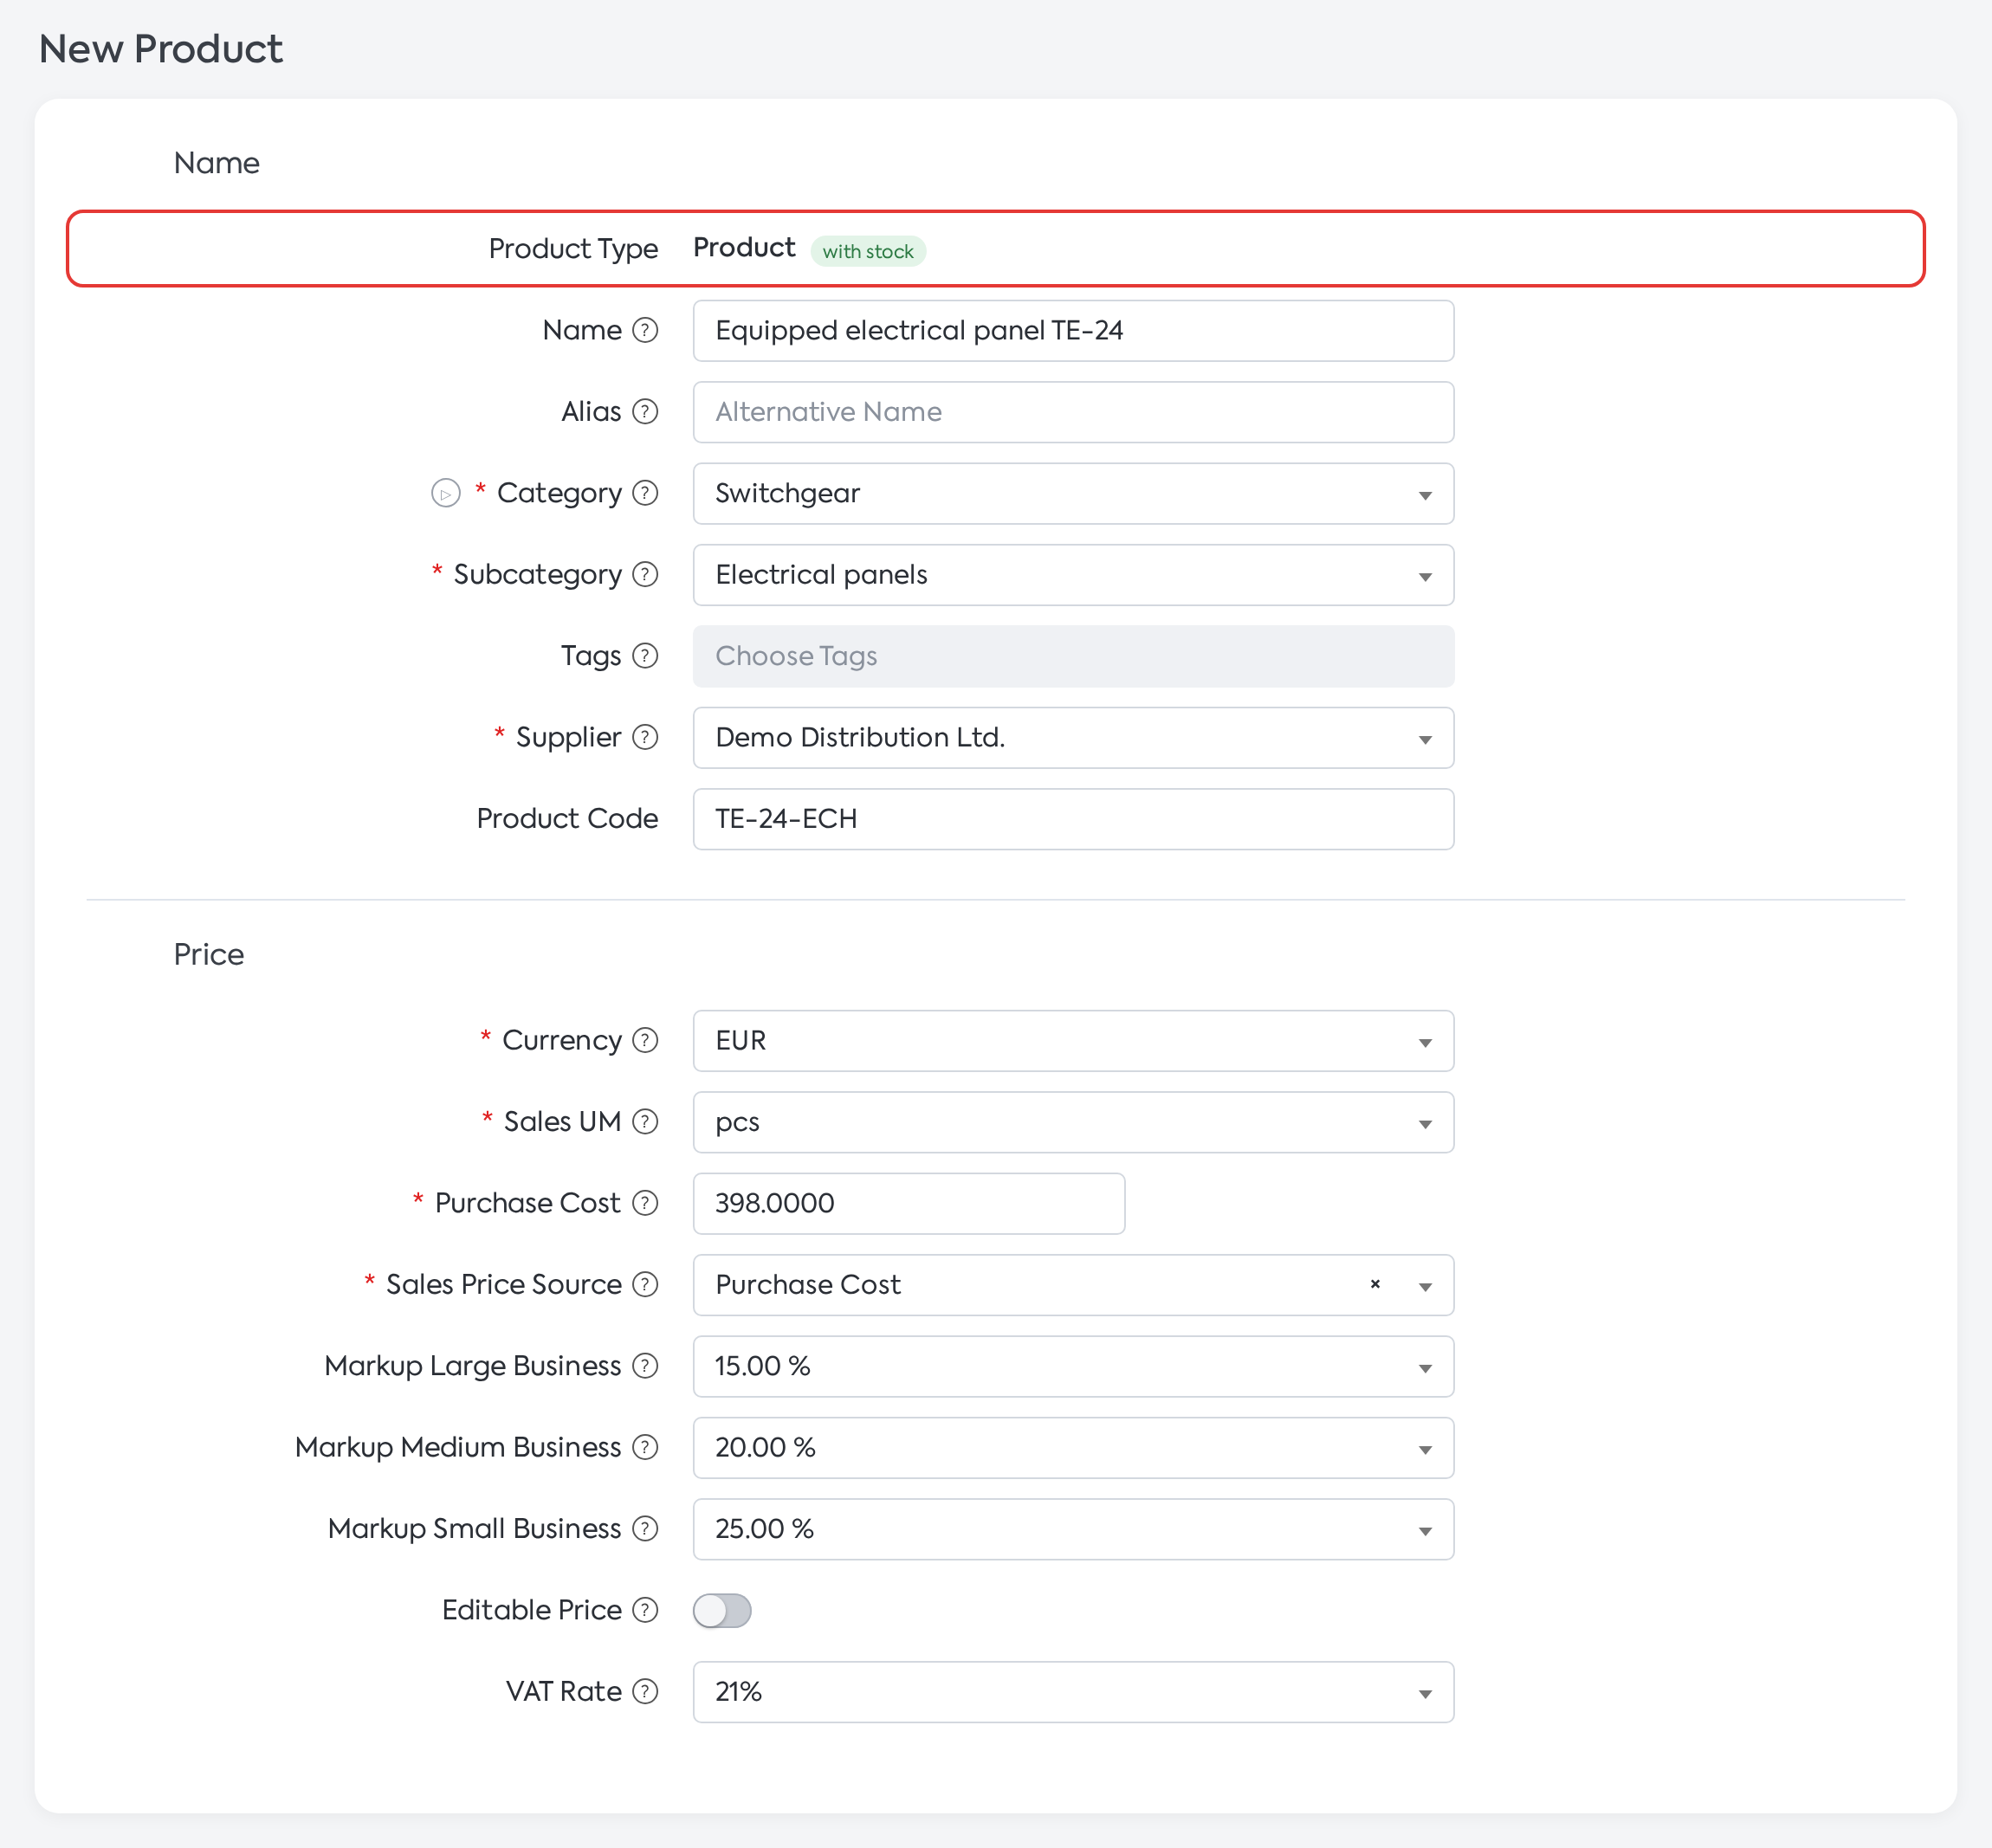Image resolution: width=1992 pixels, height=1848 pixels.
Task: Click the help icon next to Tags
Action: click(646, 656)
